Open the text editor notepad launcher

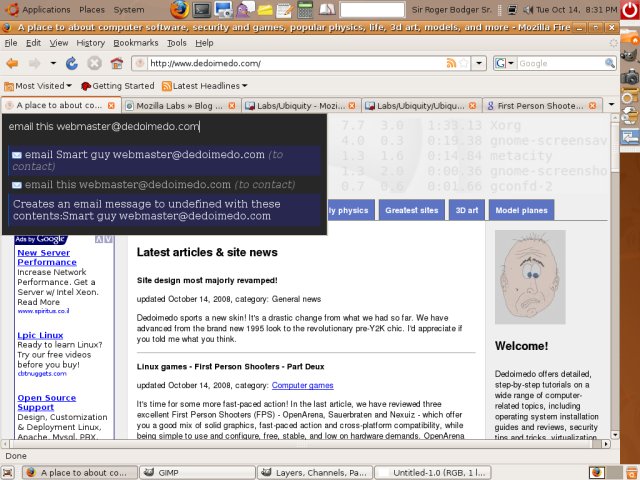(x=284, y=10)
